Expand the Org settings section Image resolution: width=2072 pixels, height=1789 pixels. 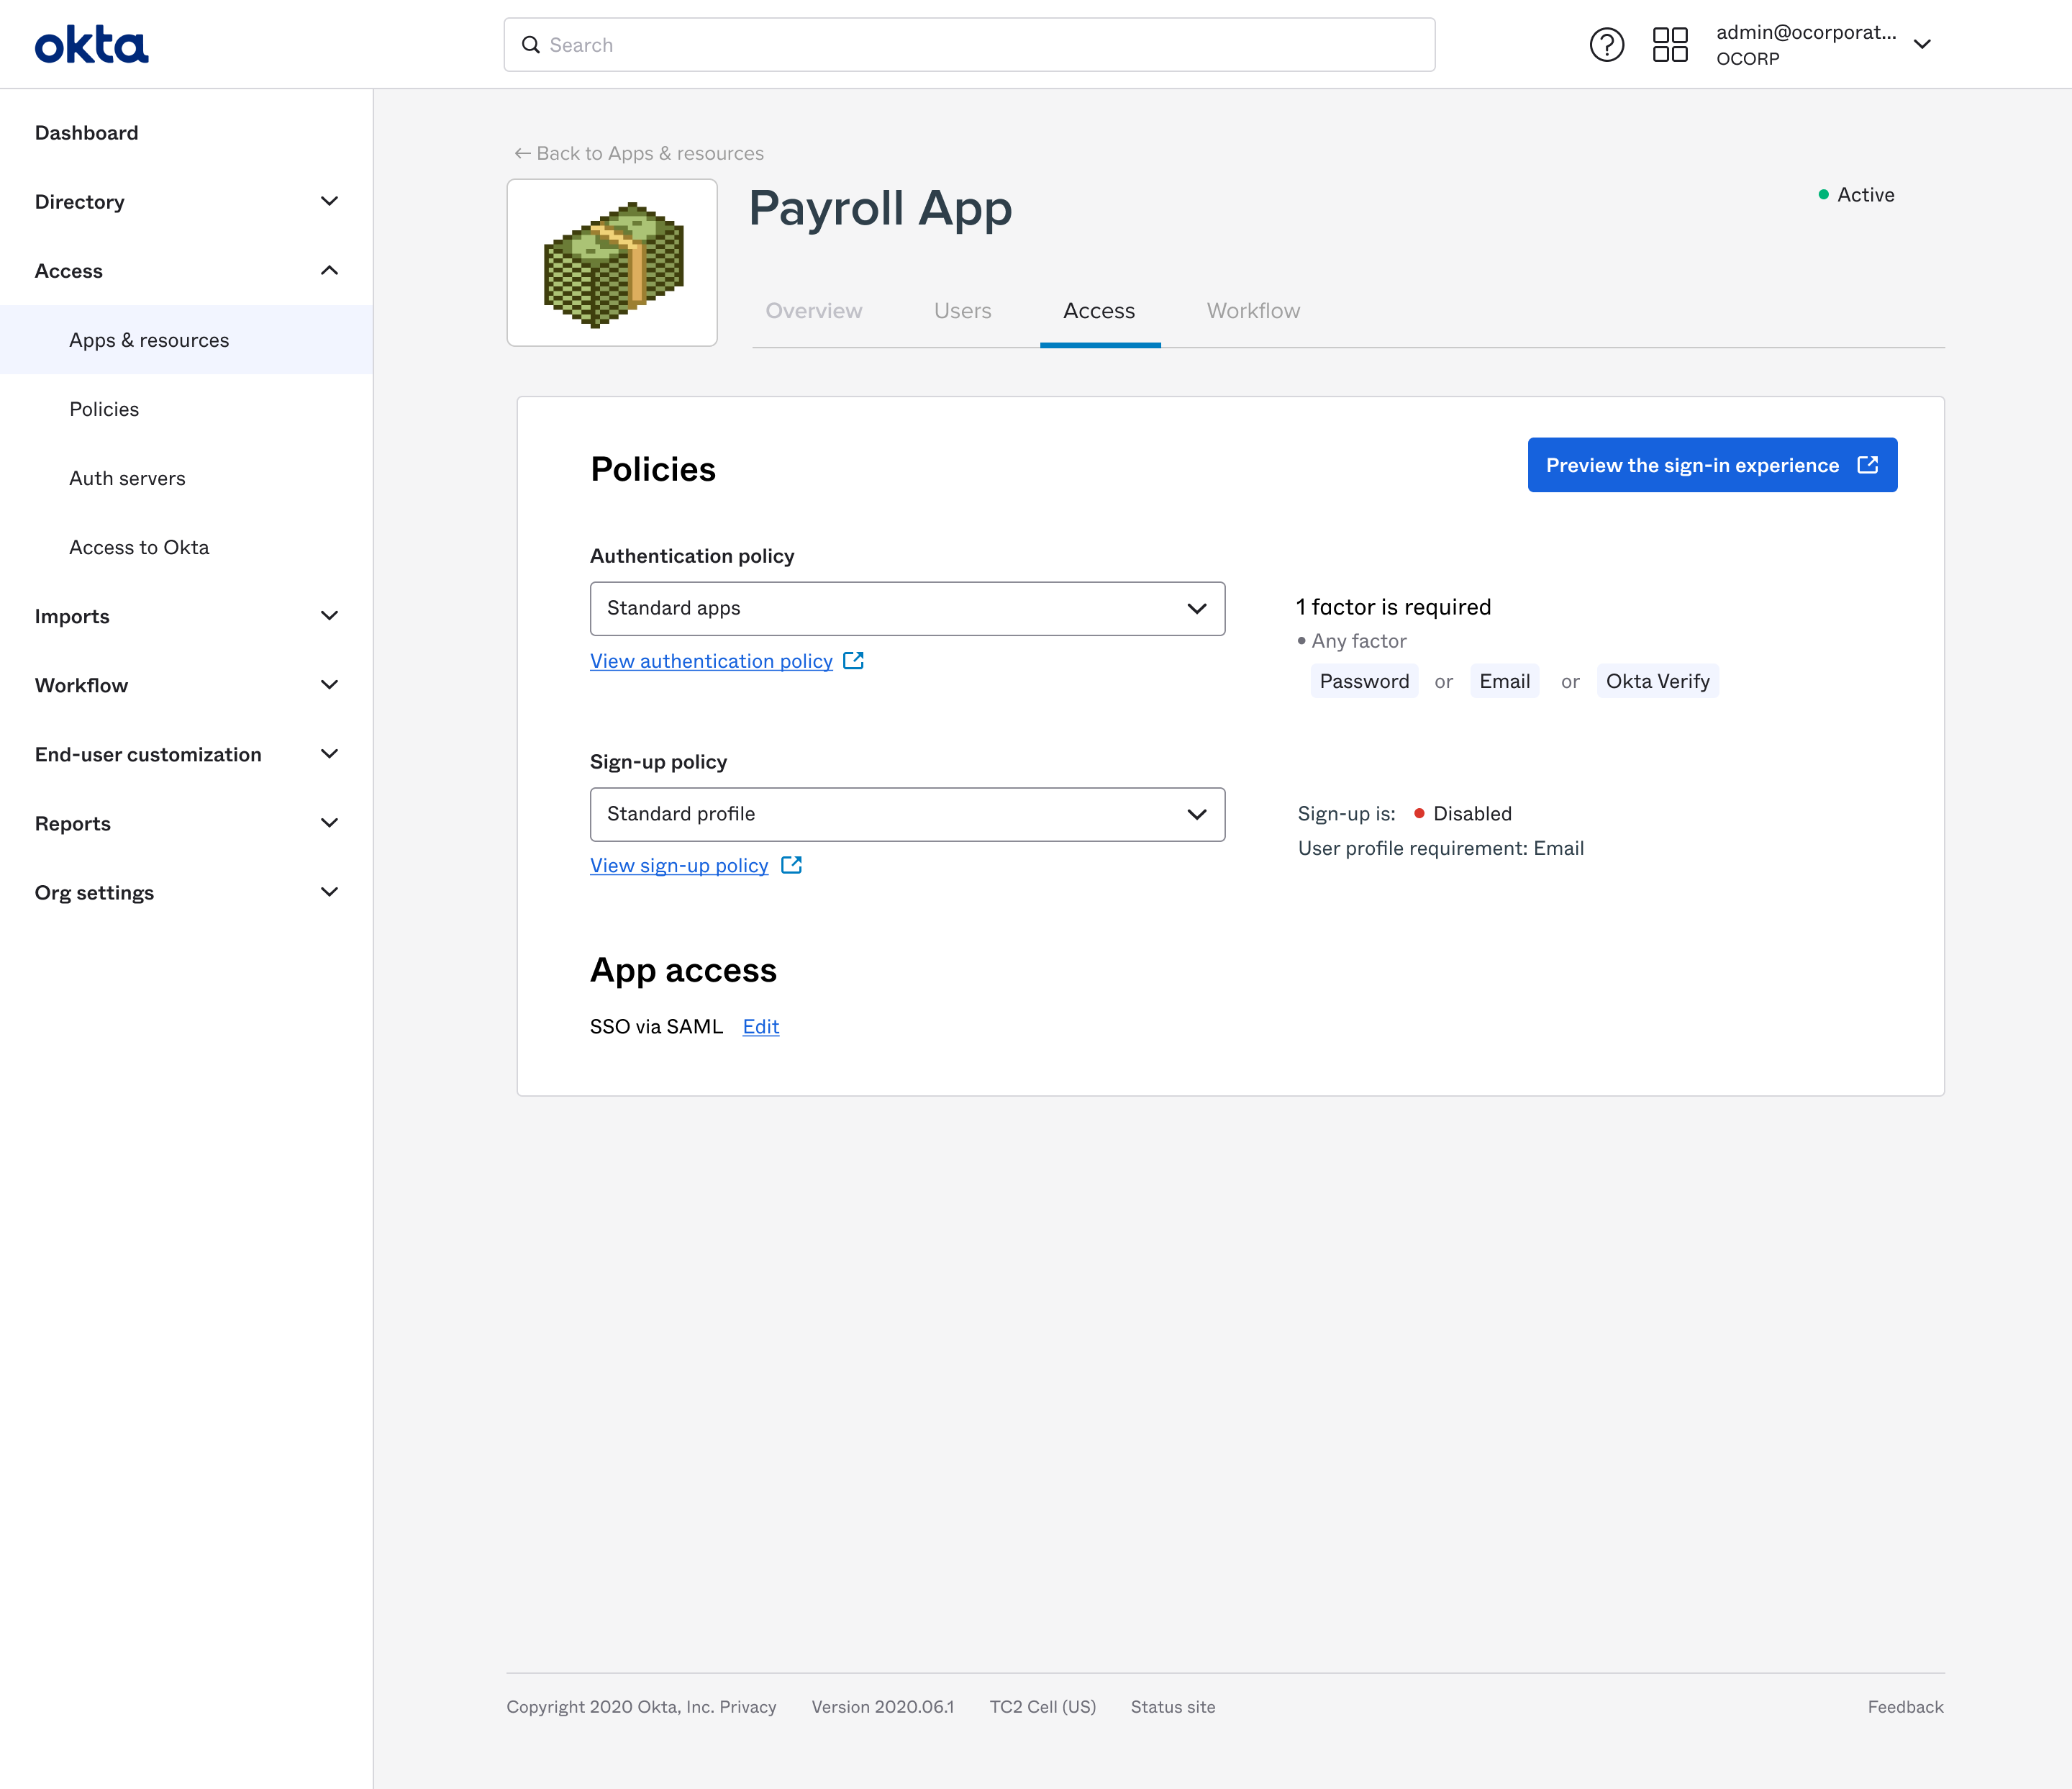[329, 892]
